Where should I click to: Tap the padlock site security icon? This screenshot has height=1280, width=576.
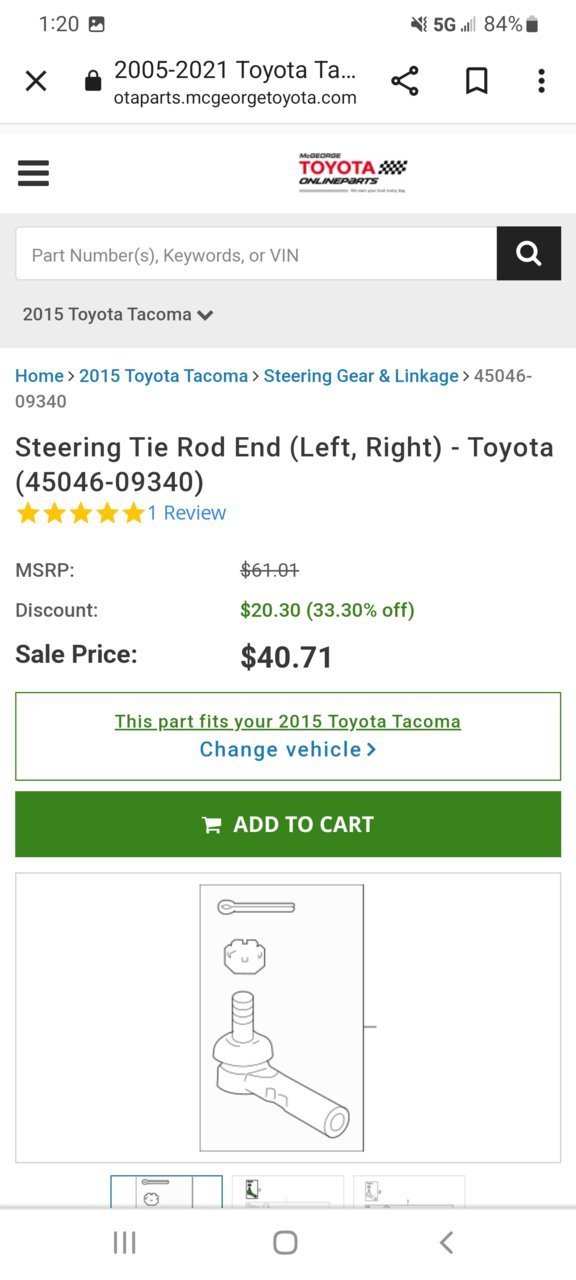(x=93, y=82)
